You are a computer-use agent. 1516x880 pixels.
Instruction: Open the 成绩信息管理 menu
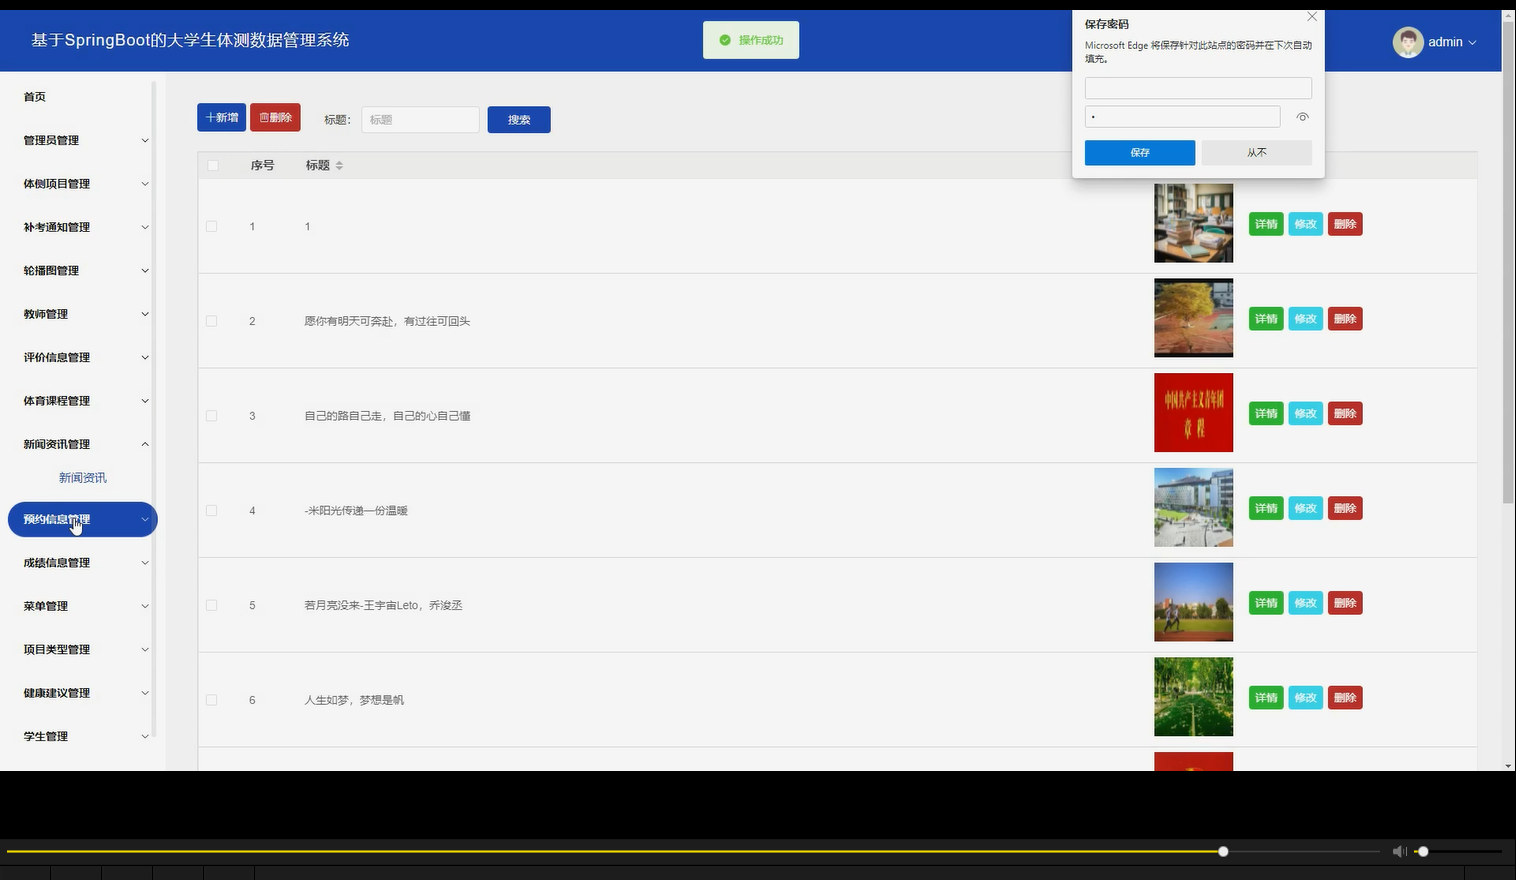pyautogui.click(x=83, y=563)
